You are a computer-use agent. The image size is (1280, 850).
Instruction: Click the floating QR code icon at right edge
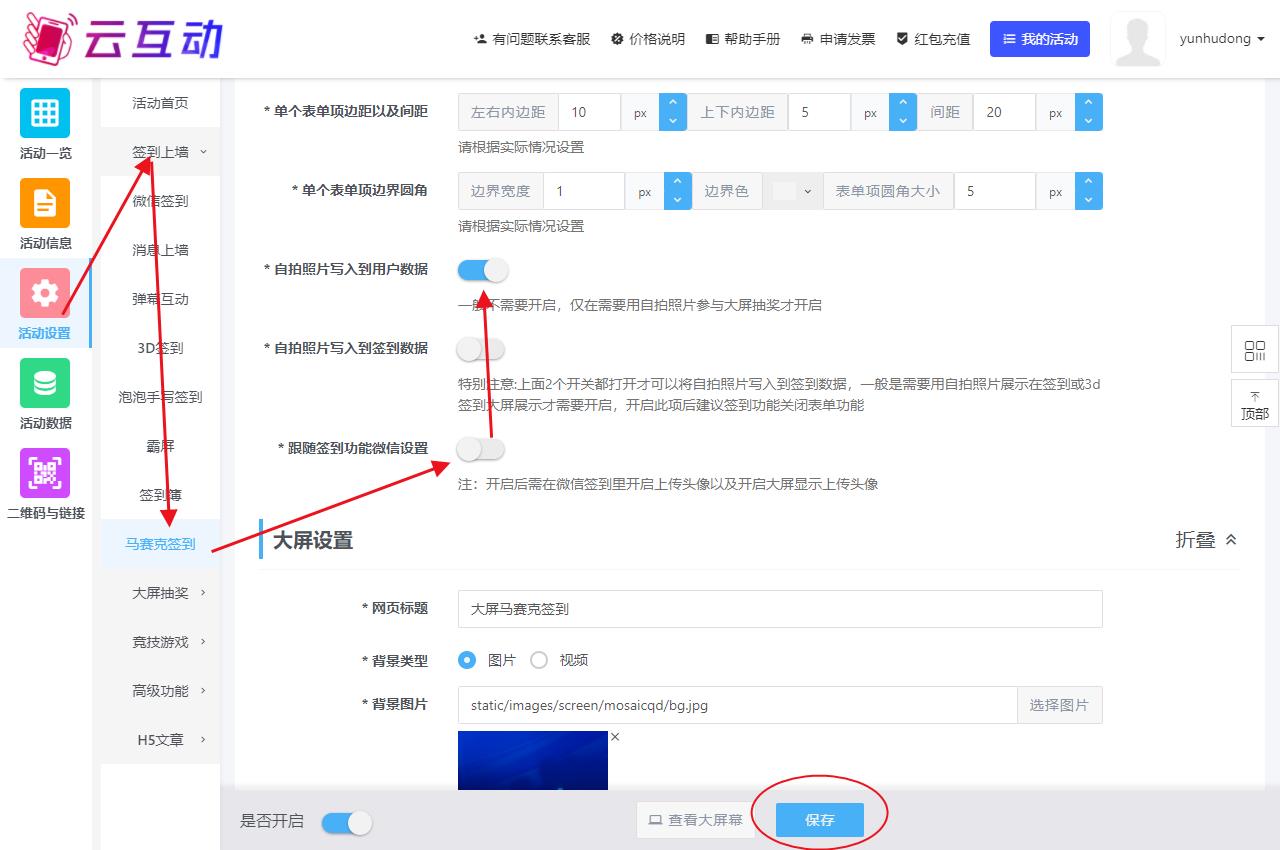coord(1254,351)
